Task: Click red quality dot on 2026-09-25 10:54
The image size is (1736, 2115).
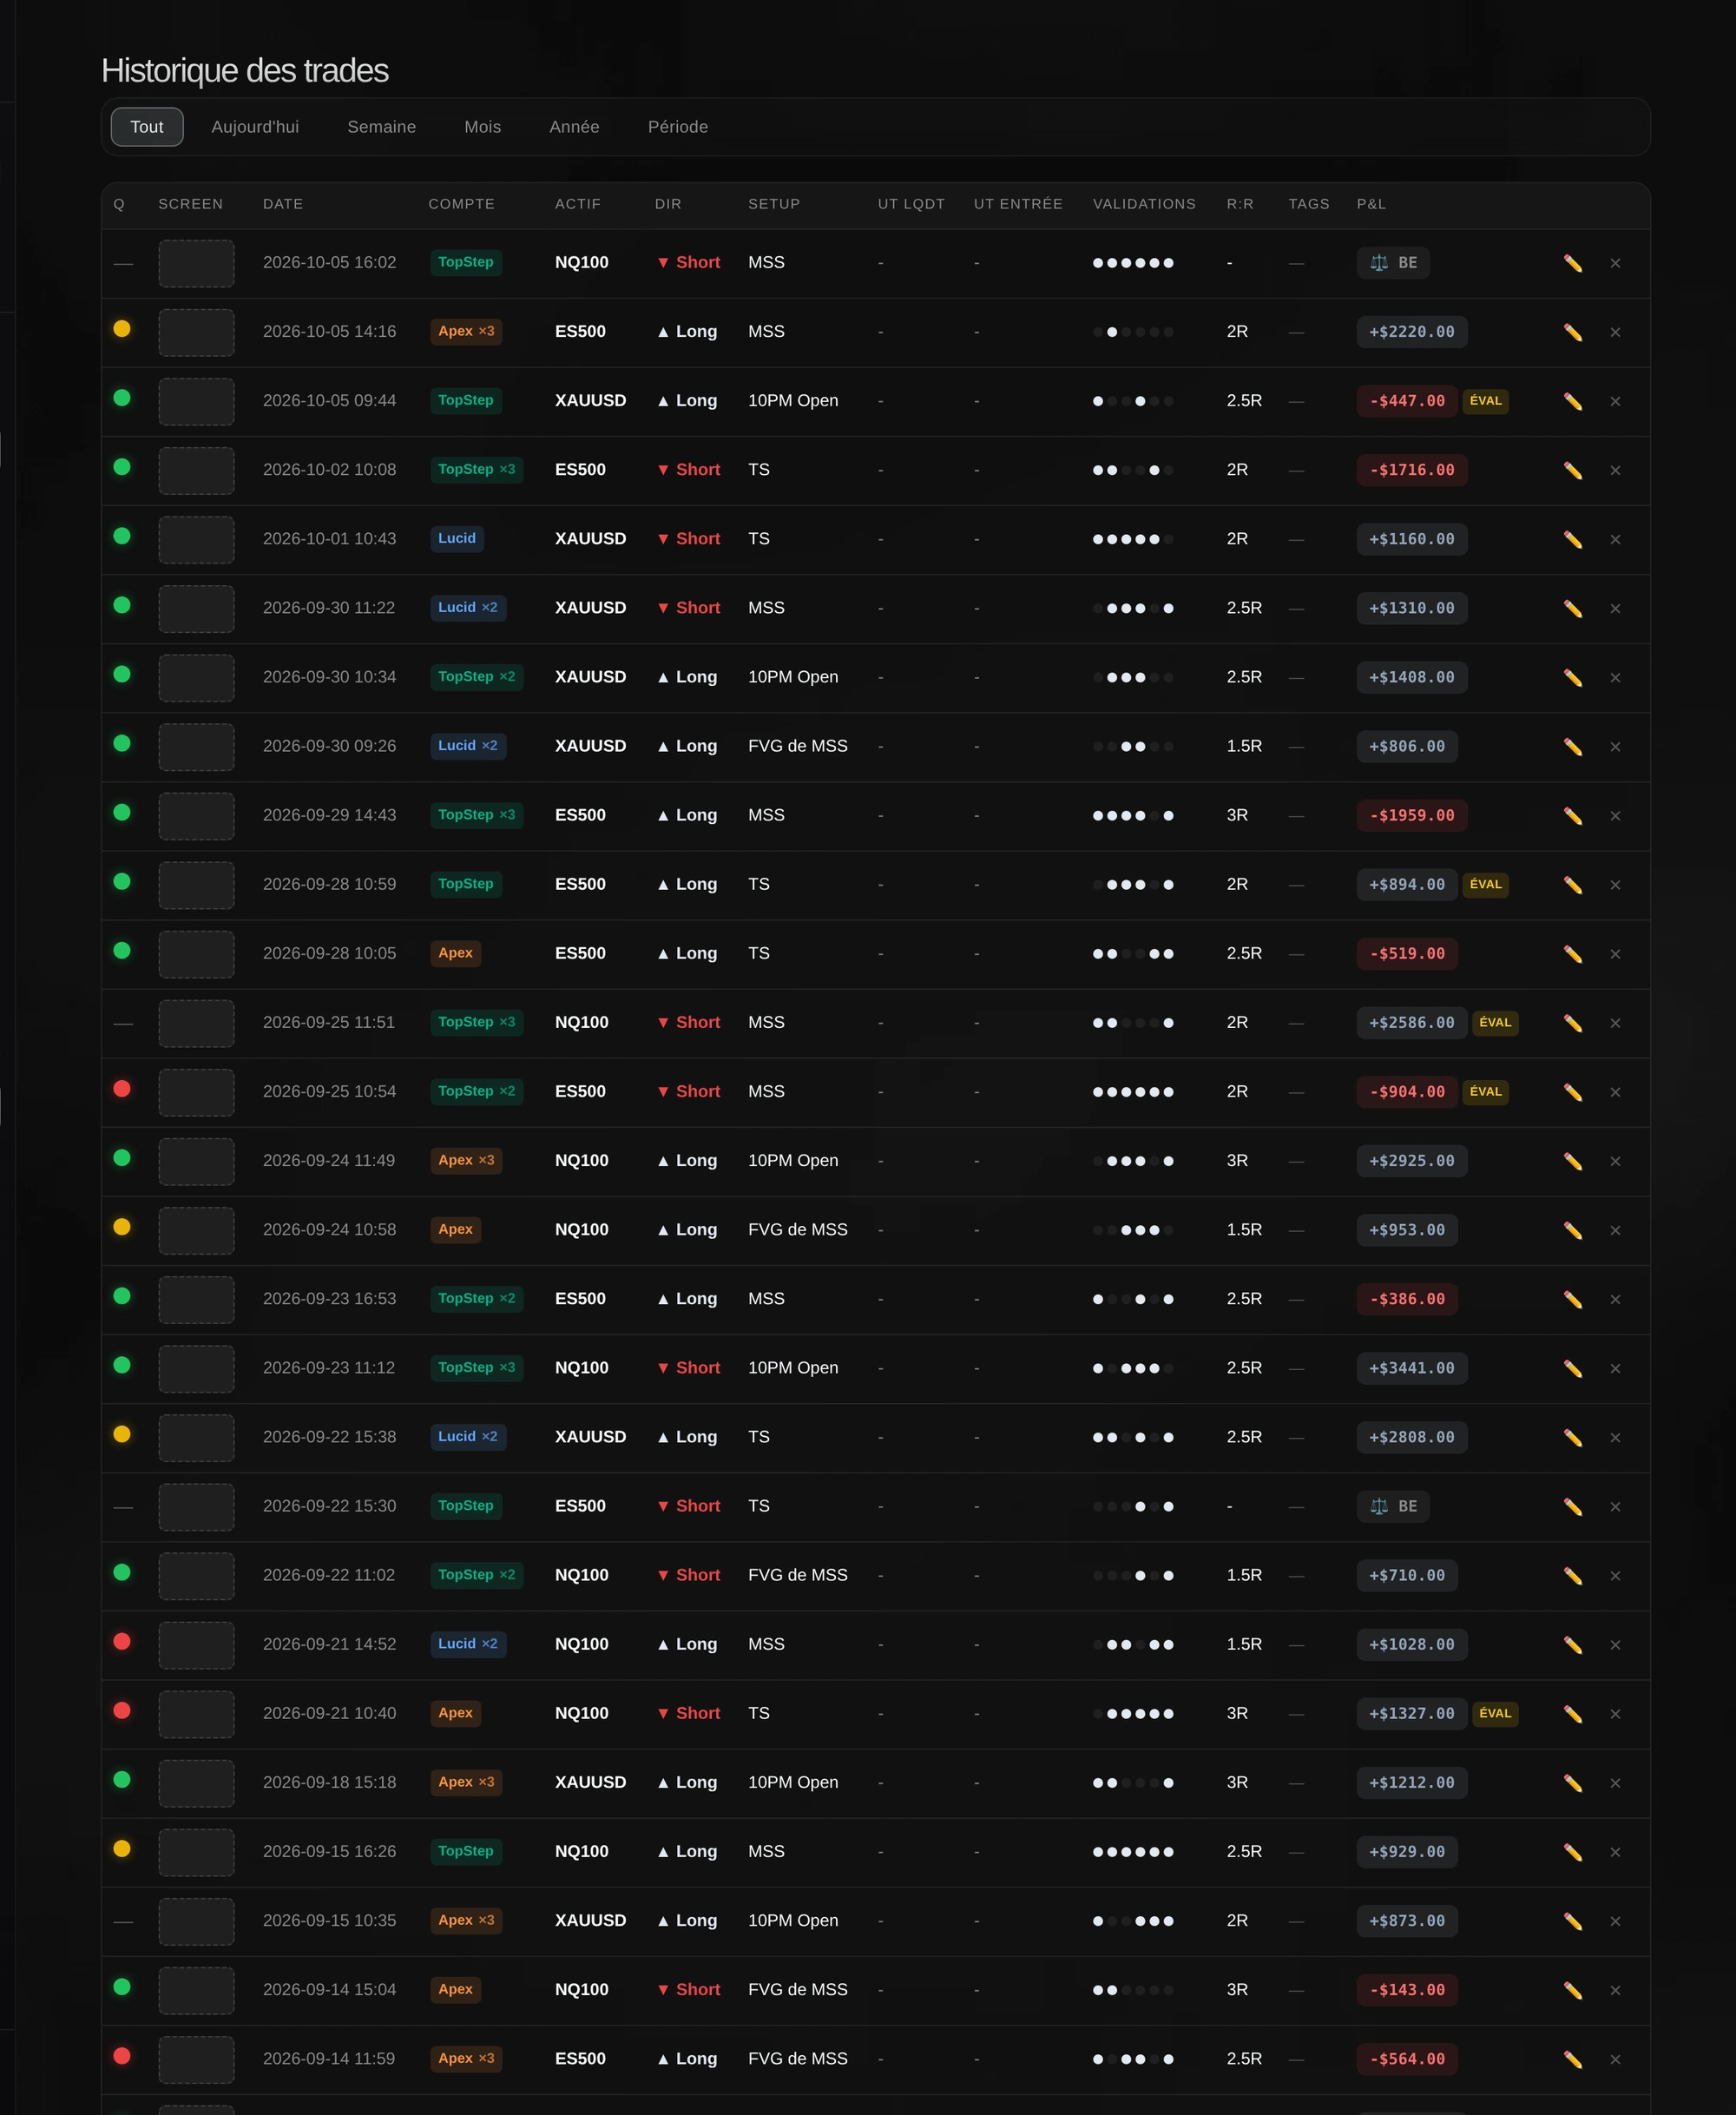Action: (122, 1088)
